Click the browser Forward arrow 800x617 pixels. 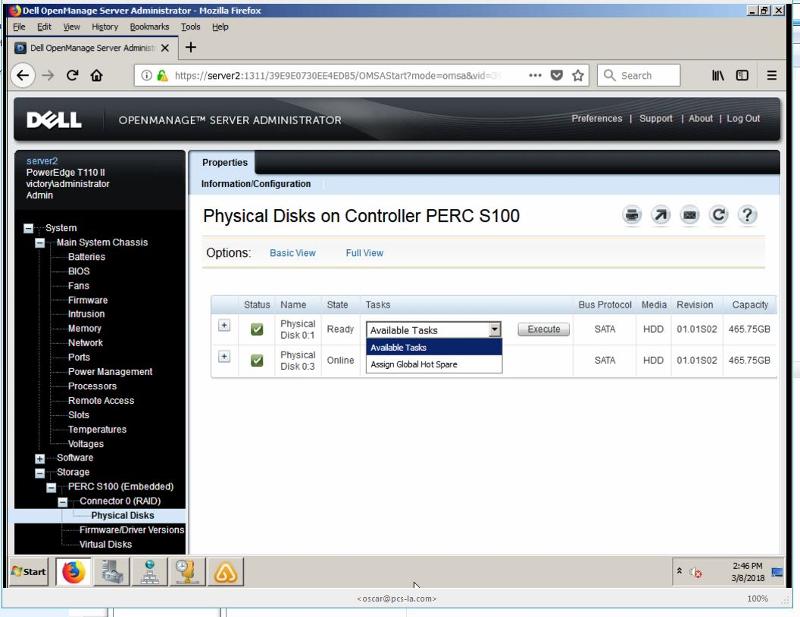[48, 76]
